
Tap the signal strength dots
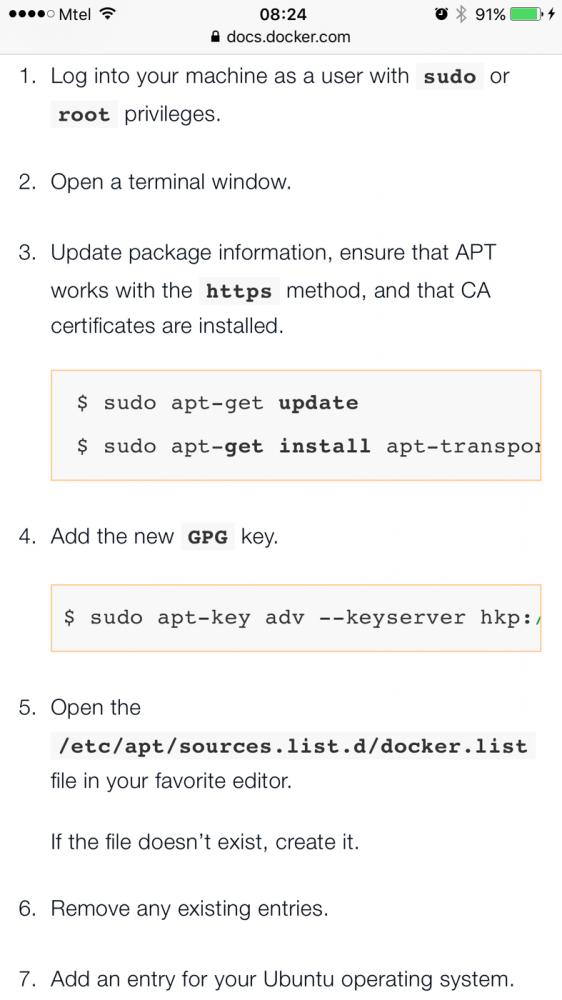32,14
